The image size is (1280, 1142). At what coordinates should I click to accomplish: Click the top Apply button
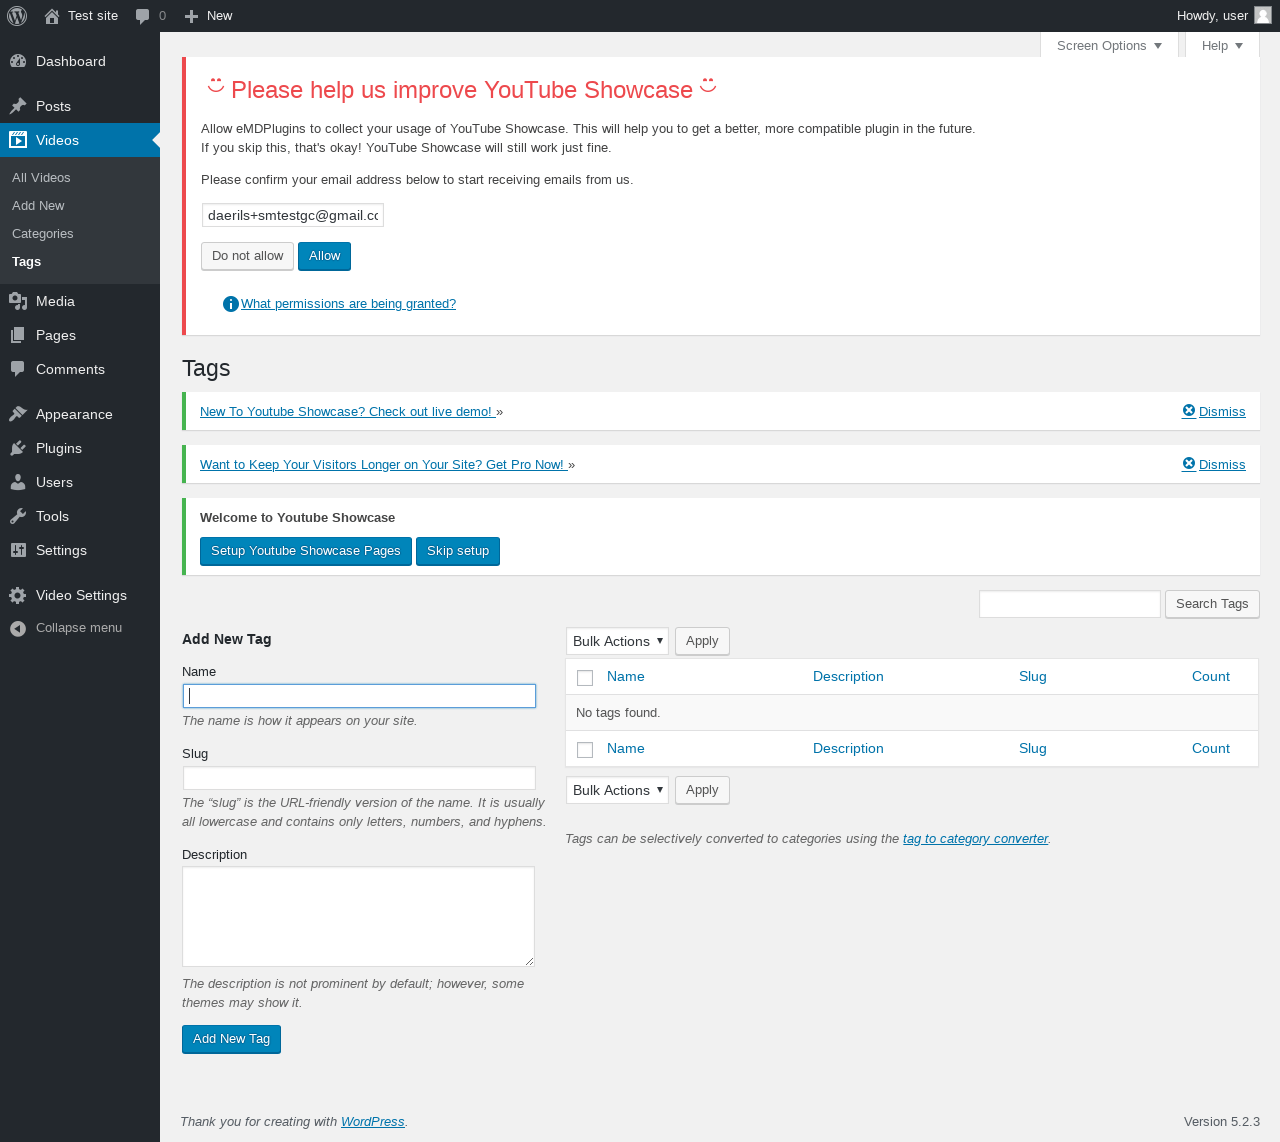point(702,641)
